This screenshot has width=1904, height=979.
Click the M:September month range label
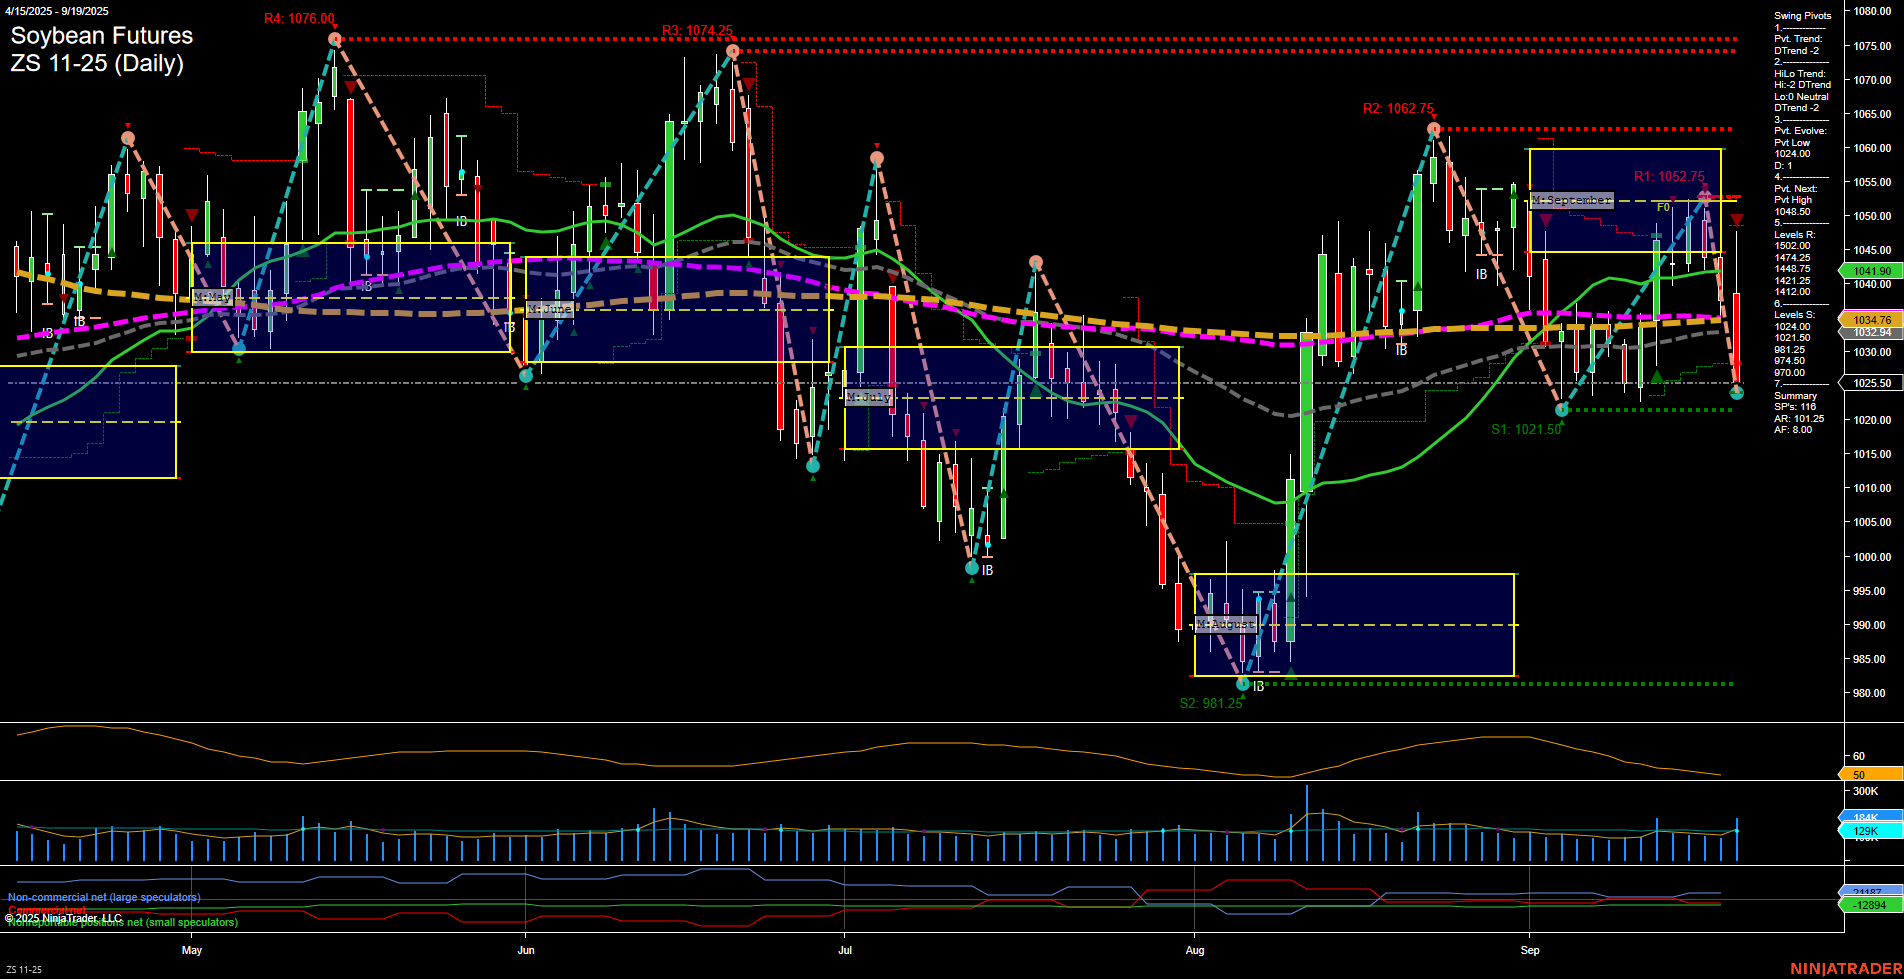1572,200
